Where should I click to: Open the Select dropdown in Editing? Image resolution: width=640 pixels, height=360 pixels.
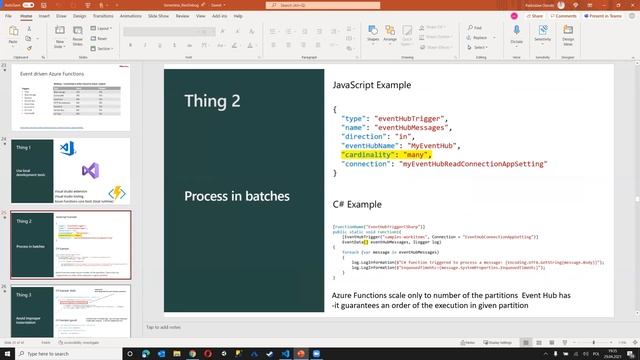point(478,47)
